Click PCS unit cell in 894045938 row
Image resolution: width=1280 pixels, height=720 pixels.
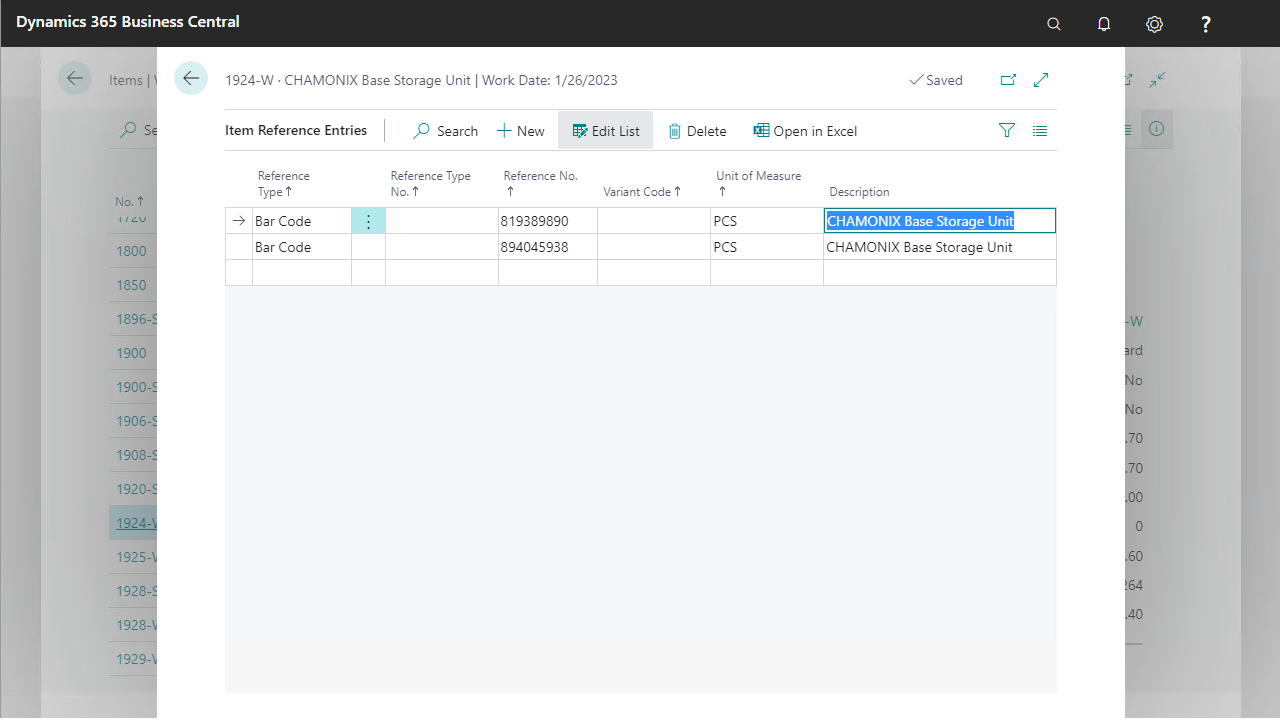(x=767, y=247)
